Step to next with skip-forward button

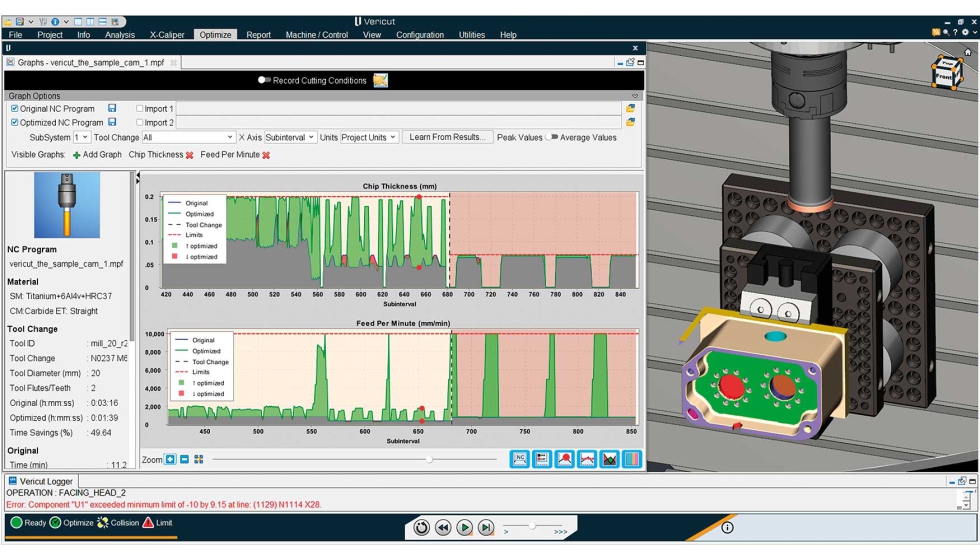[x=486, y=528]
